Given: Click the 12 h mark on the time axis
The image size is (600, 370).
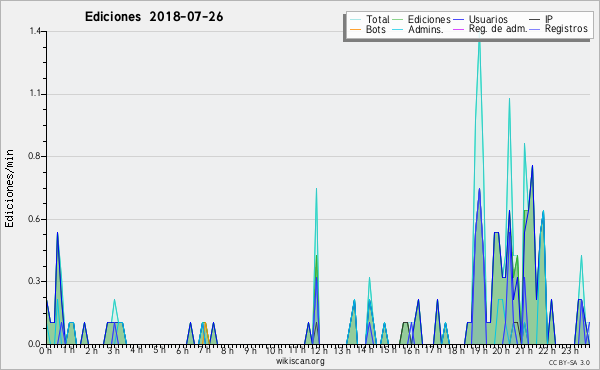Looking at the screenshot, I should (x=318, y=351).
